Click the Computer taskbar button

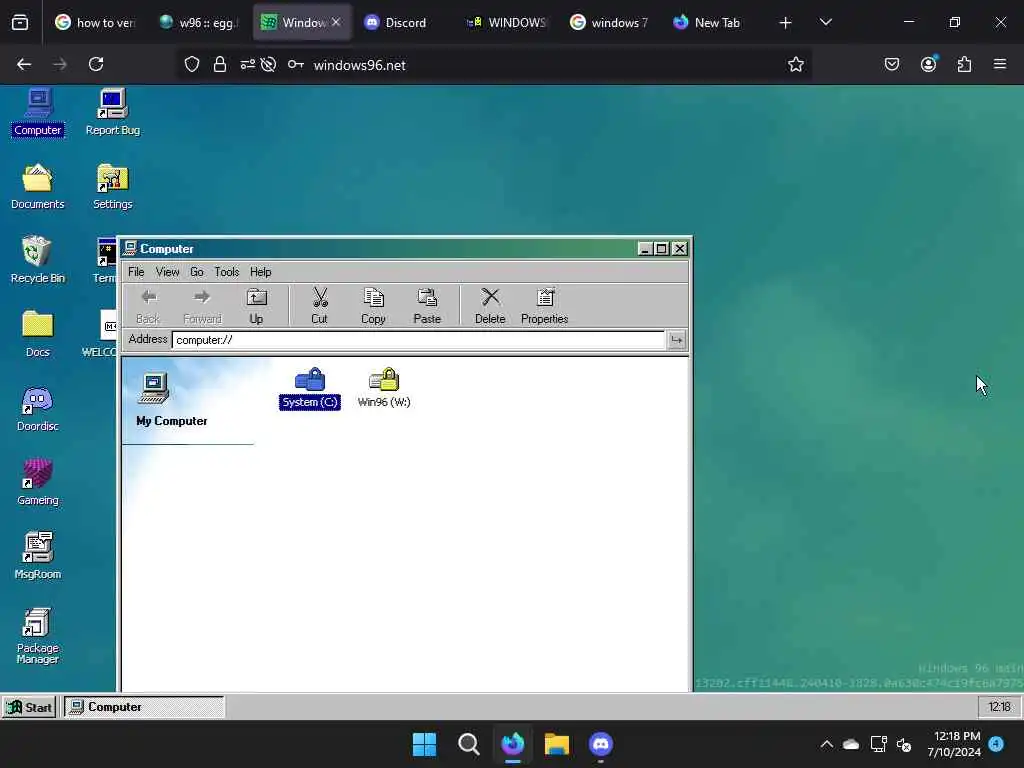144,707
